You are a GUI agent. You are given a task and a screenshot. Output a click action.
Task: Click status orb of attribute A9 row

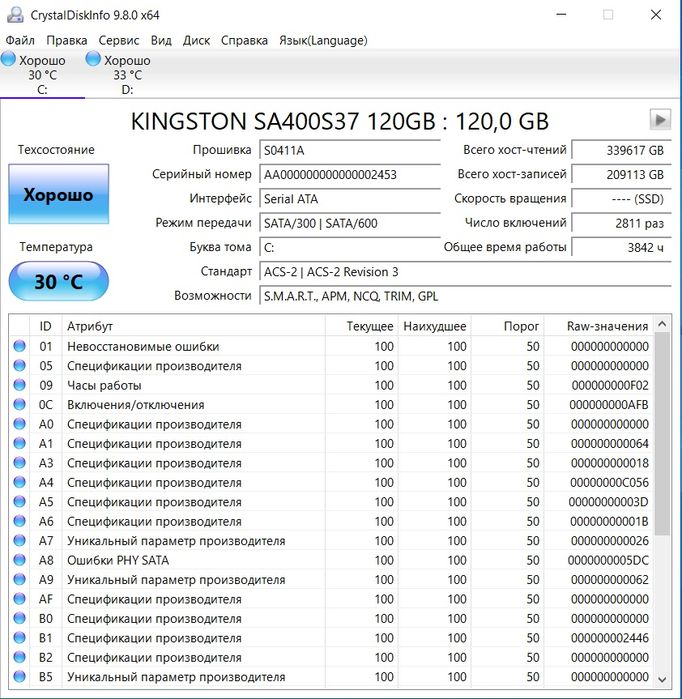pyautogui.click(x=20, y=579)
